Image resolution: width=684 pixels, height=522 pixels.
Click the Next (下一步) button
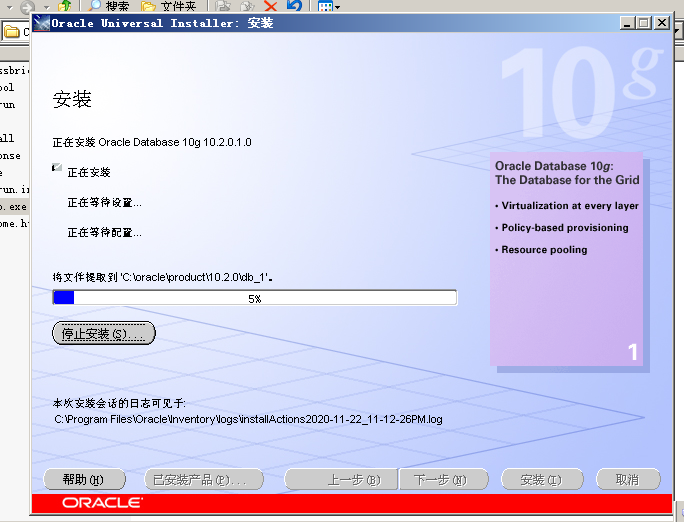444,479
